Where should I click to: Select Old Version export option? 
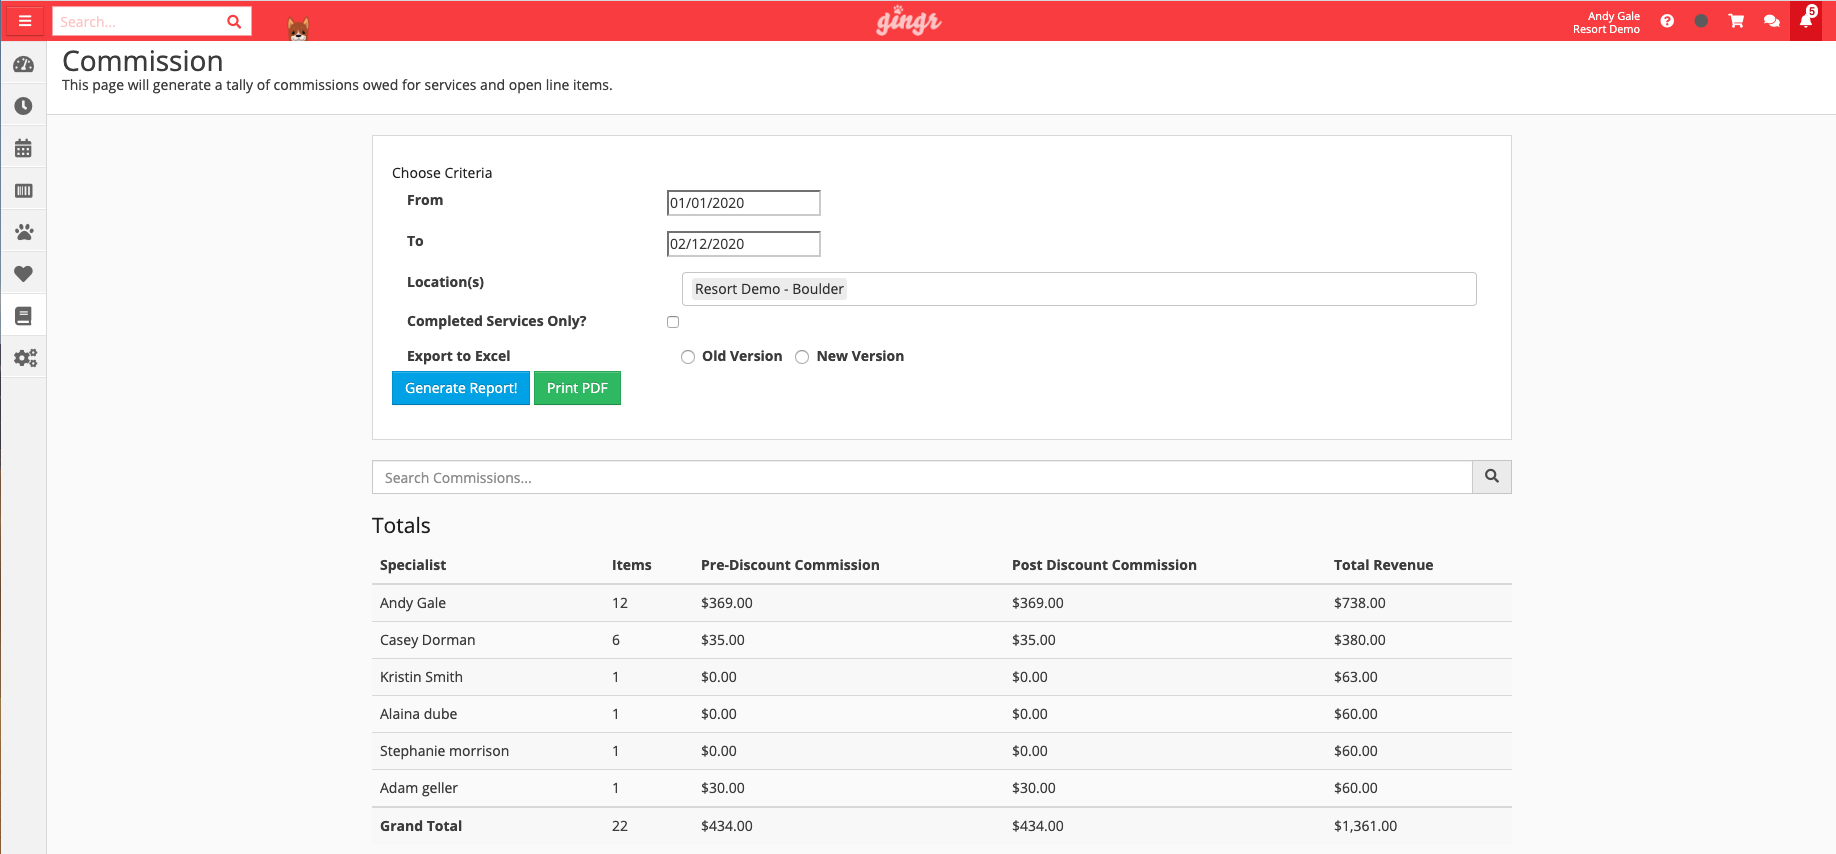point(688,357)
